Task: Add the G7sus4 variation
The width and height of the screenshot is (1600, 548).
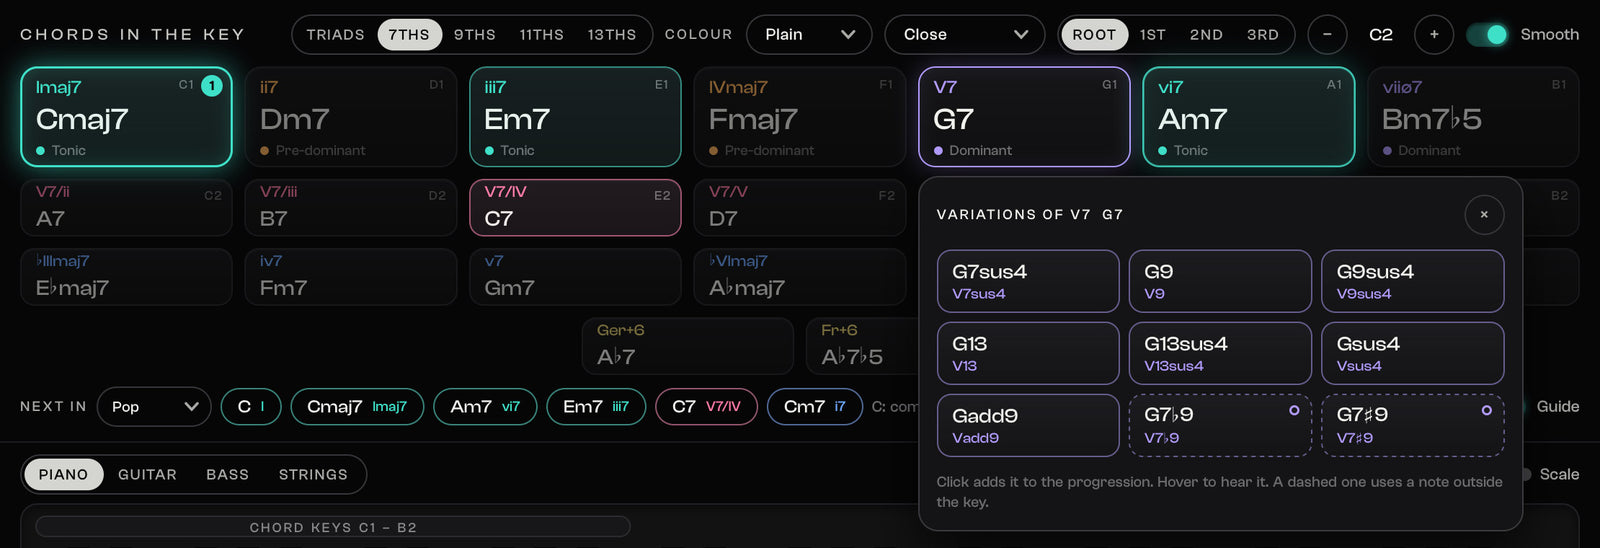Action: [x=1028, y=281]
